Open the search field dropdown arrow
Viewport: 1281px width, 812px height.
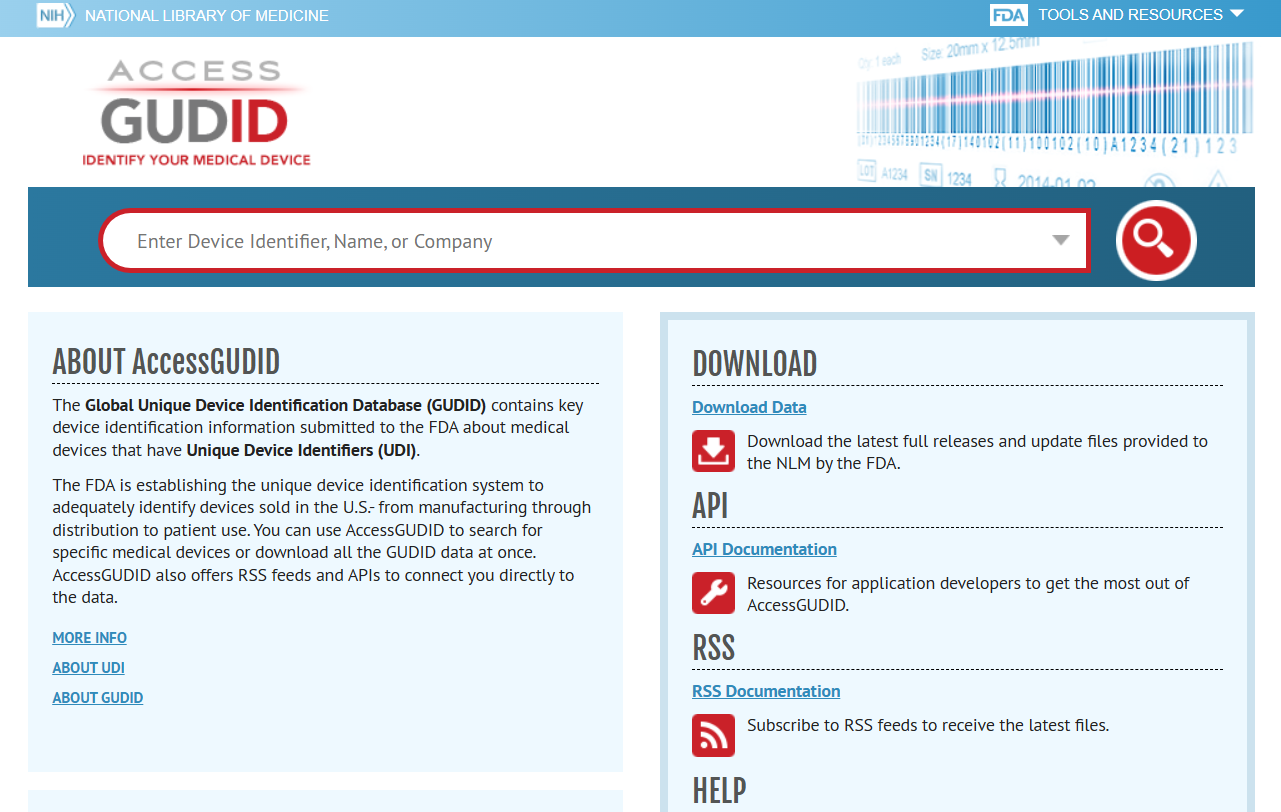(1061, 241)
